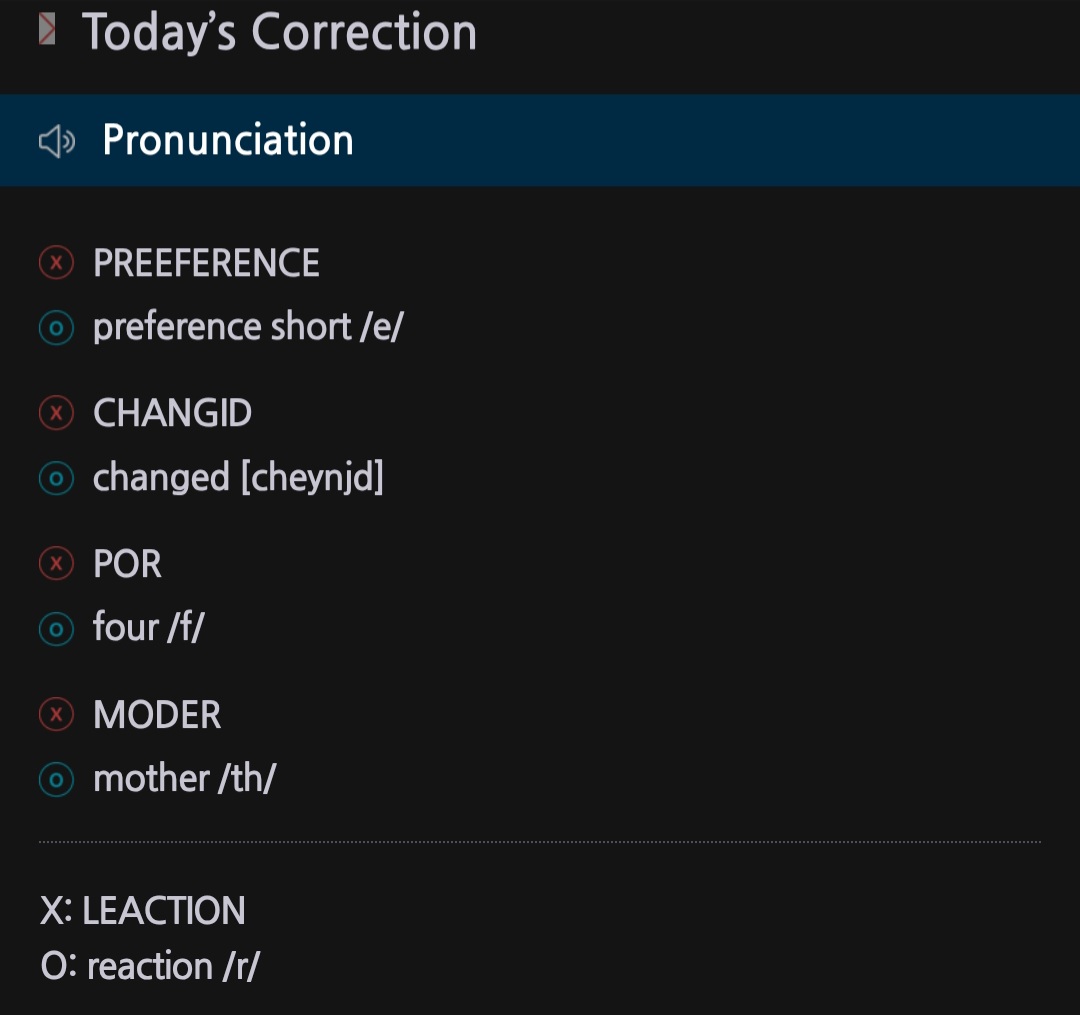This screenshot has width=1080, height=1015.
Task: Click the circle icon beside mother /th/
Action: (56, 780)
